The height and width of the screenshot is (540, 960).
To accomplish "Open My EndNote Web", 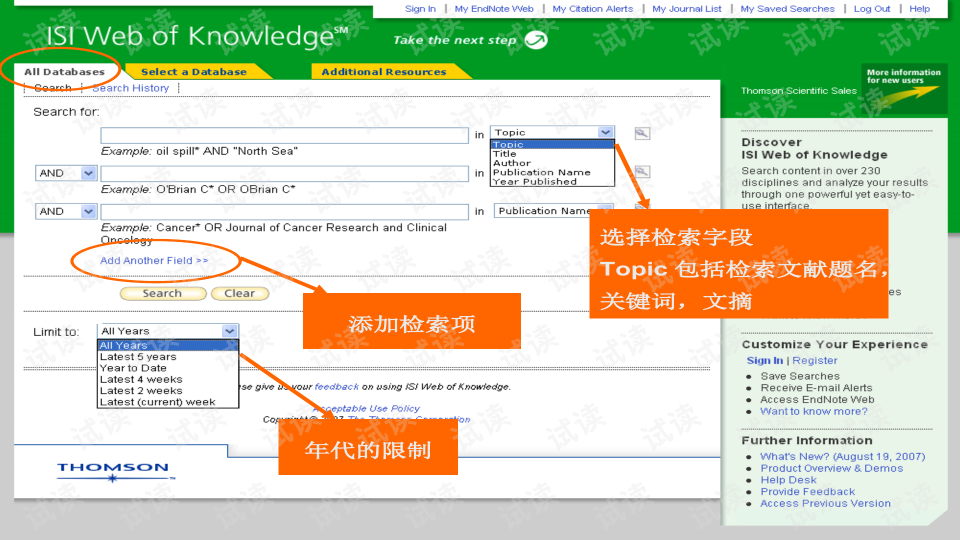I will coord(494,9).
